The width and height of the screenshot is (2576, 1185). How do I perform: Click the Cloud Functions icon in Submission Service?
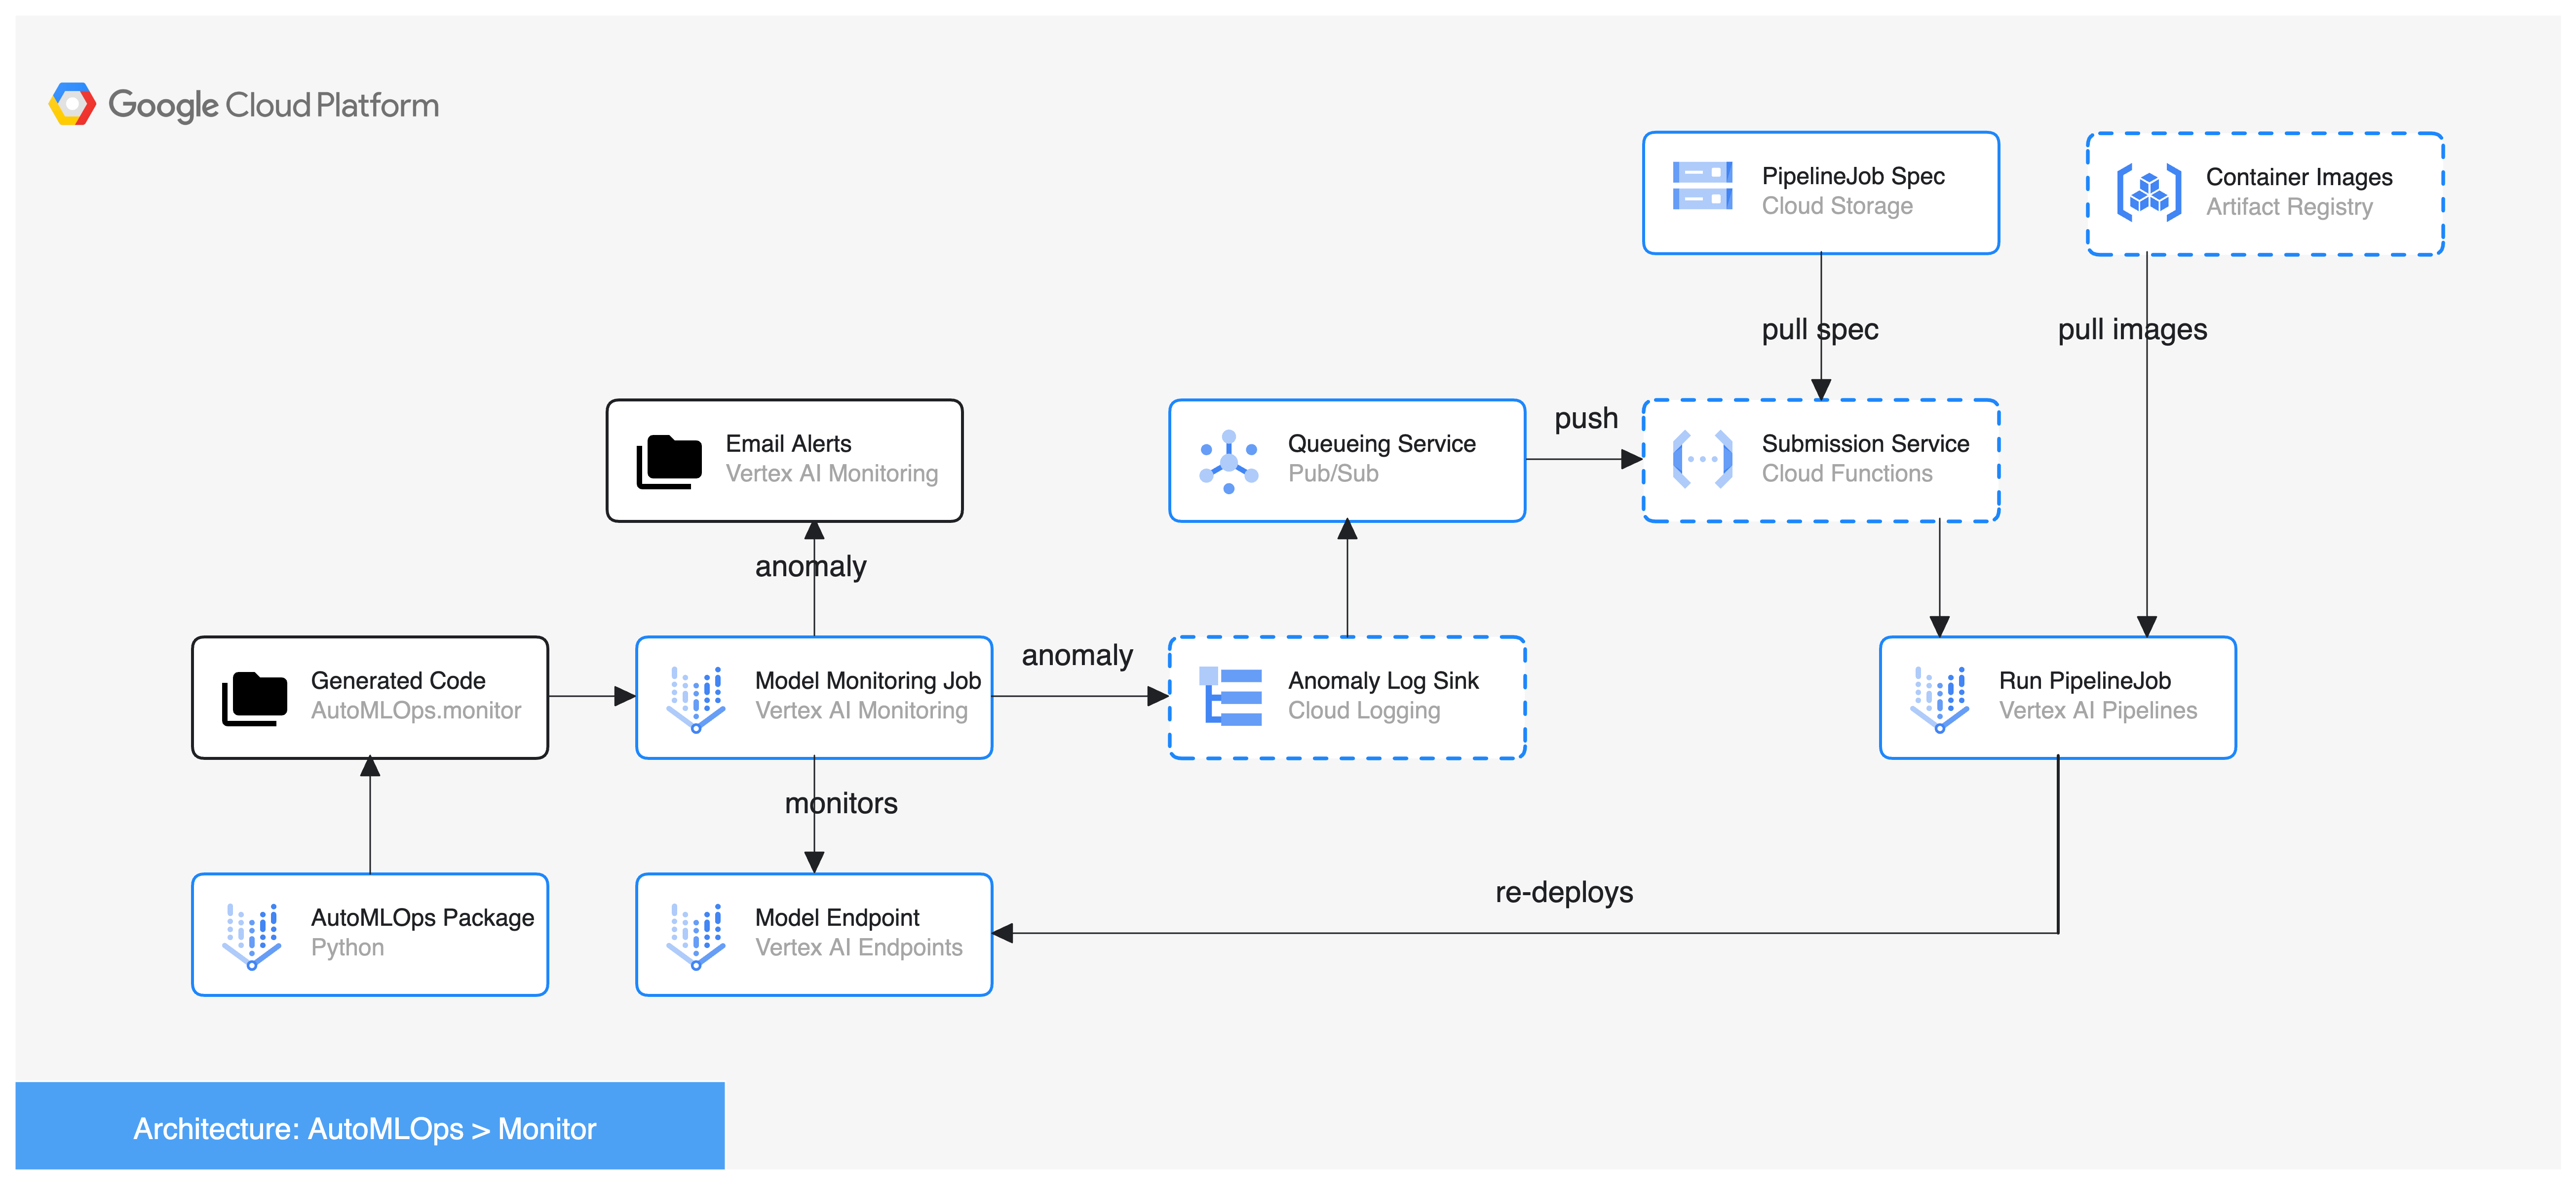tap(1702, 460)
